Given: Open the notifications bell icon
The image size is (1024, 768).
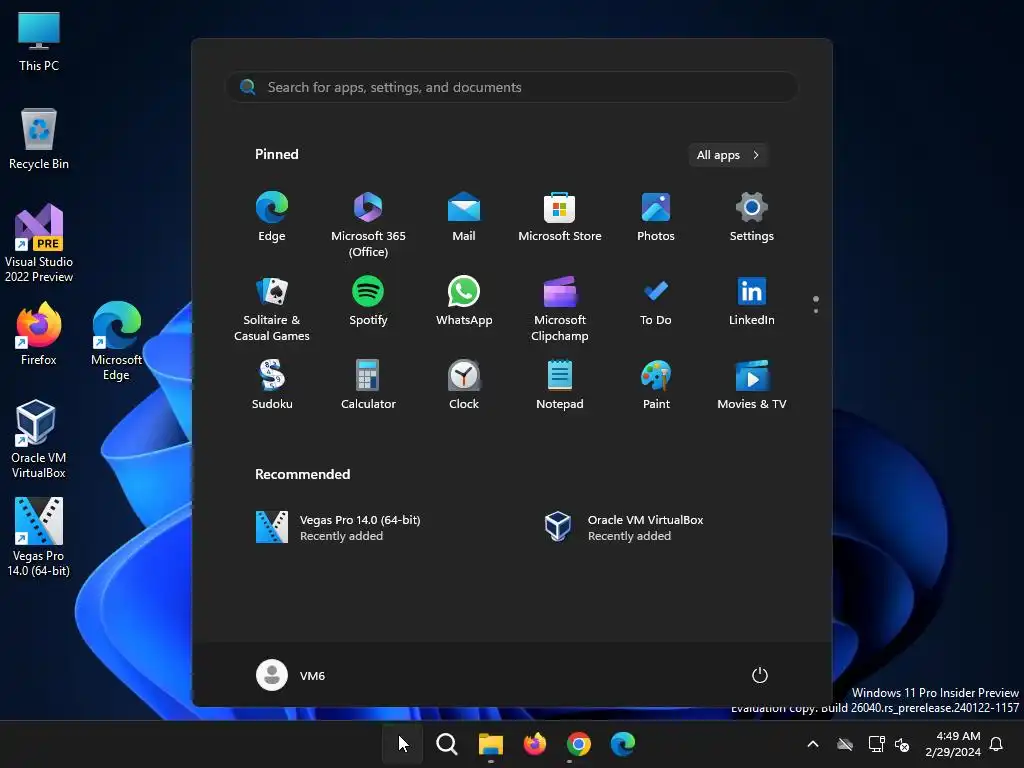Looking at the screenshot, I should click(997, 744).
